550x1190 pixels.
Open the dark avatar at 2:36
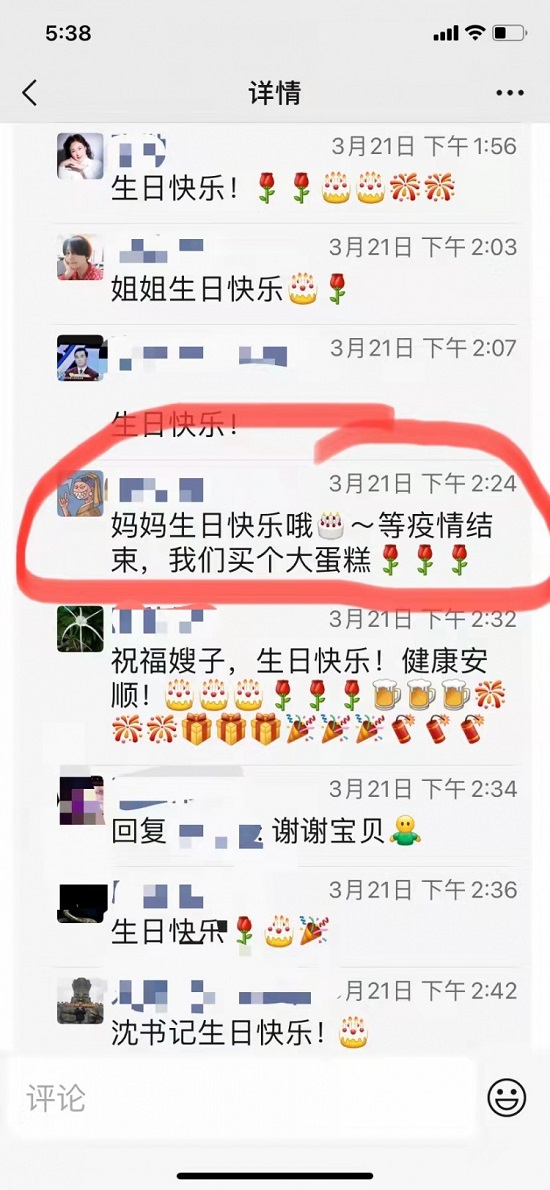point(80,900)
